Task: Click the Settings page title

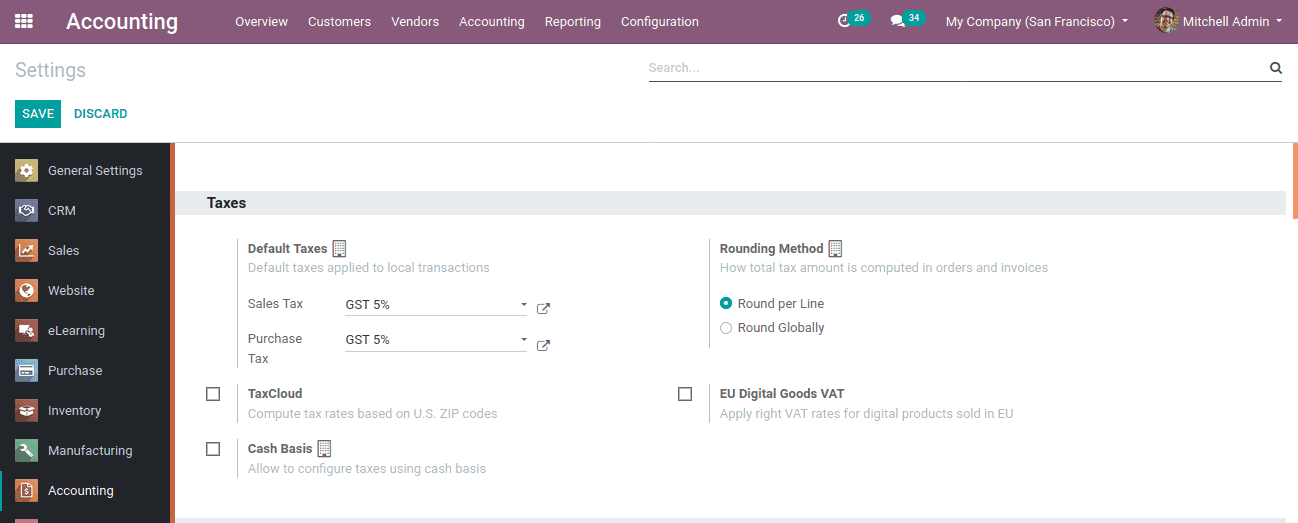Action: click(51, 70)
